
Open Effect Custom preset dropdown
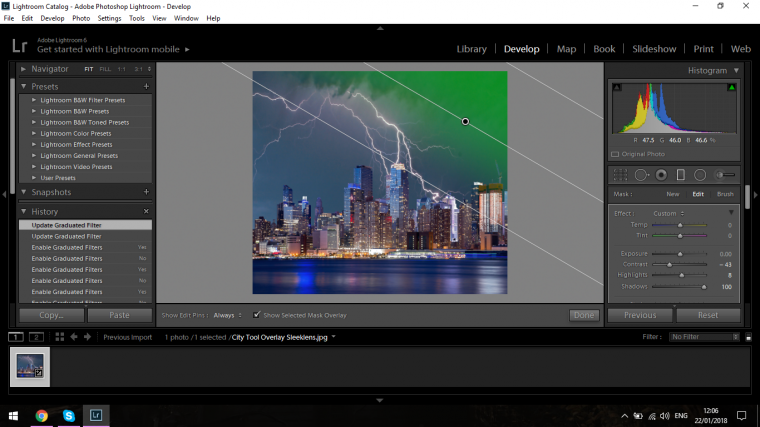coord(669,213)
